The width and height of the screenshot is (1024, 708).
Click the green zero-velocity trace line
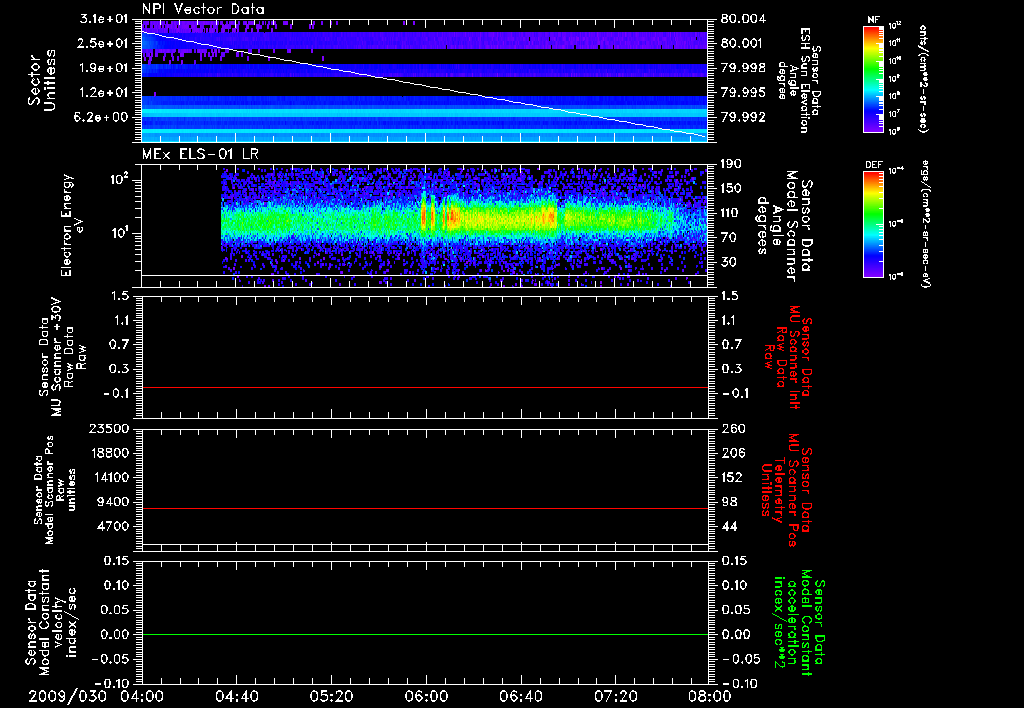425,634
